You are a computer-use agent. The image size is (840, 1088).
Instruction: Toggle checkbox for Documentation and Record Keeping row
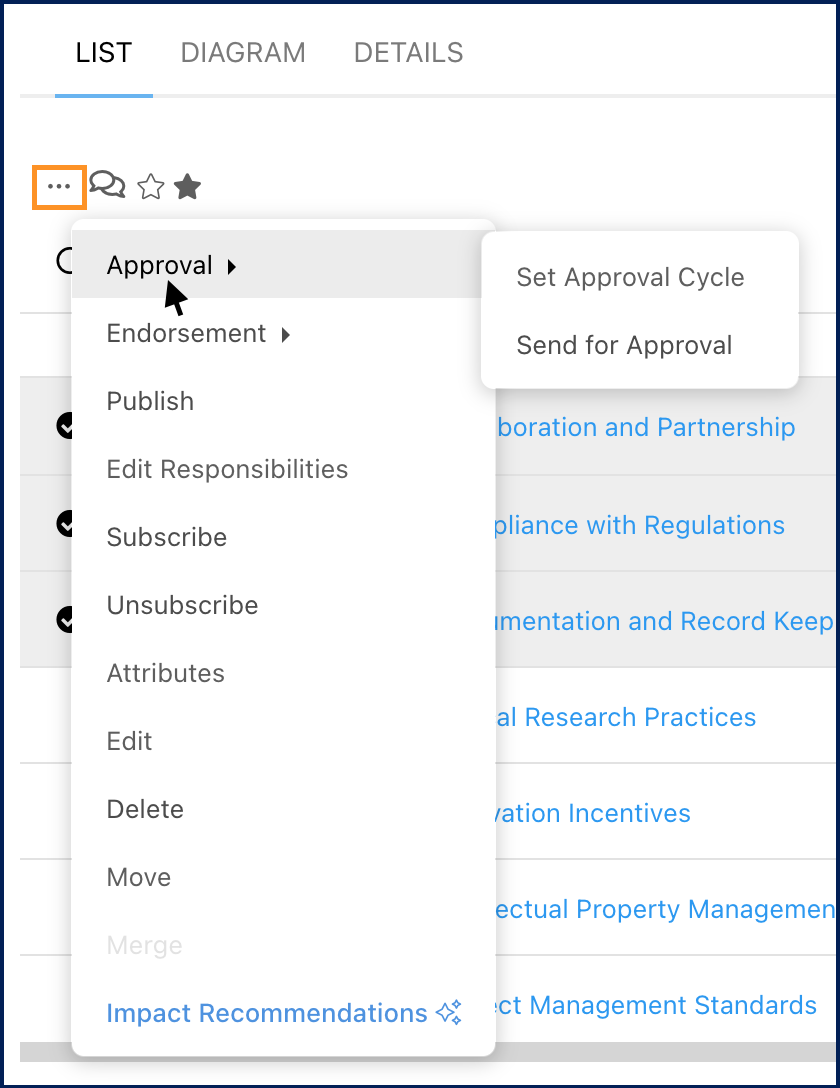(x=66, y=620)
